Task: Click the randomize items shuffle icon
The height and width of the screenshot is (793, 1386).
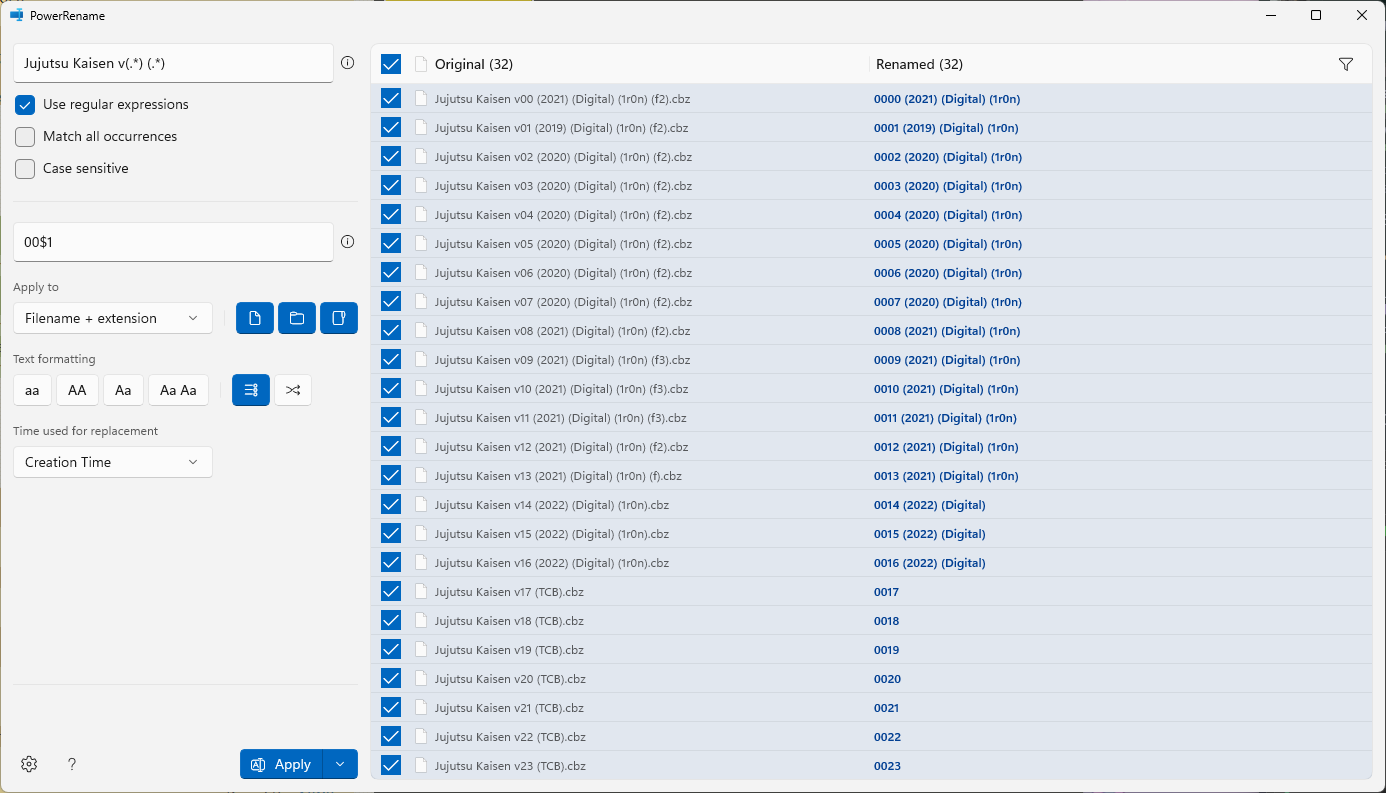Action: click(x=293, y=390)
